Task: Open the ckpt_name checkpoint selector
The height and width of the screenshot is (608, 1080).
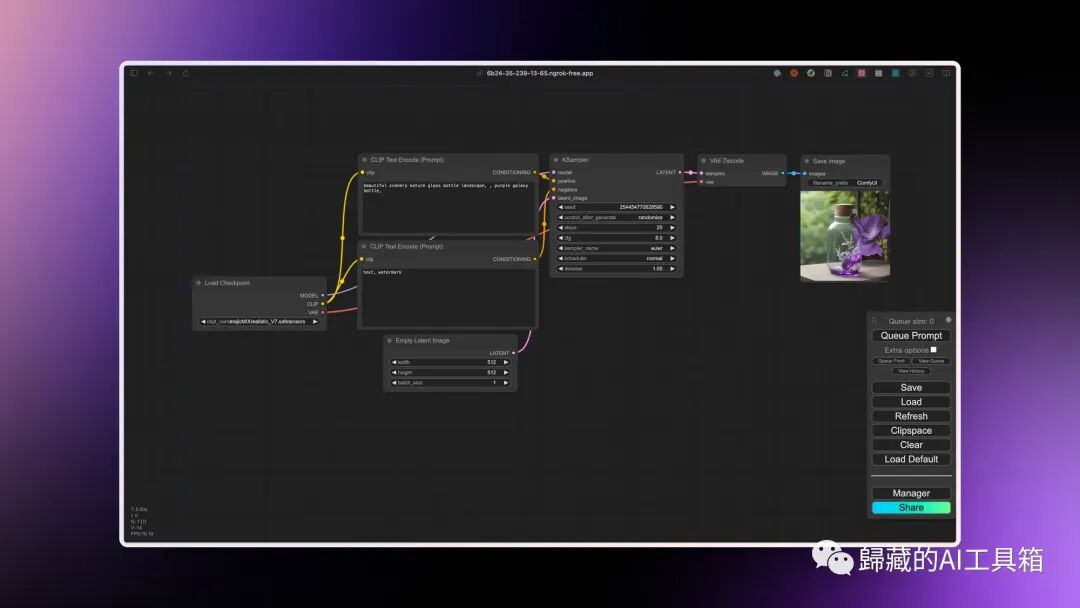Action: pyautogui.click(x=259, y=322)
